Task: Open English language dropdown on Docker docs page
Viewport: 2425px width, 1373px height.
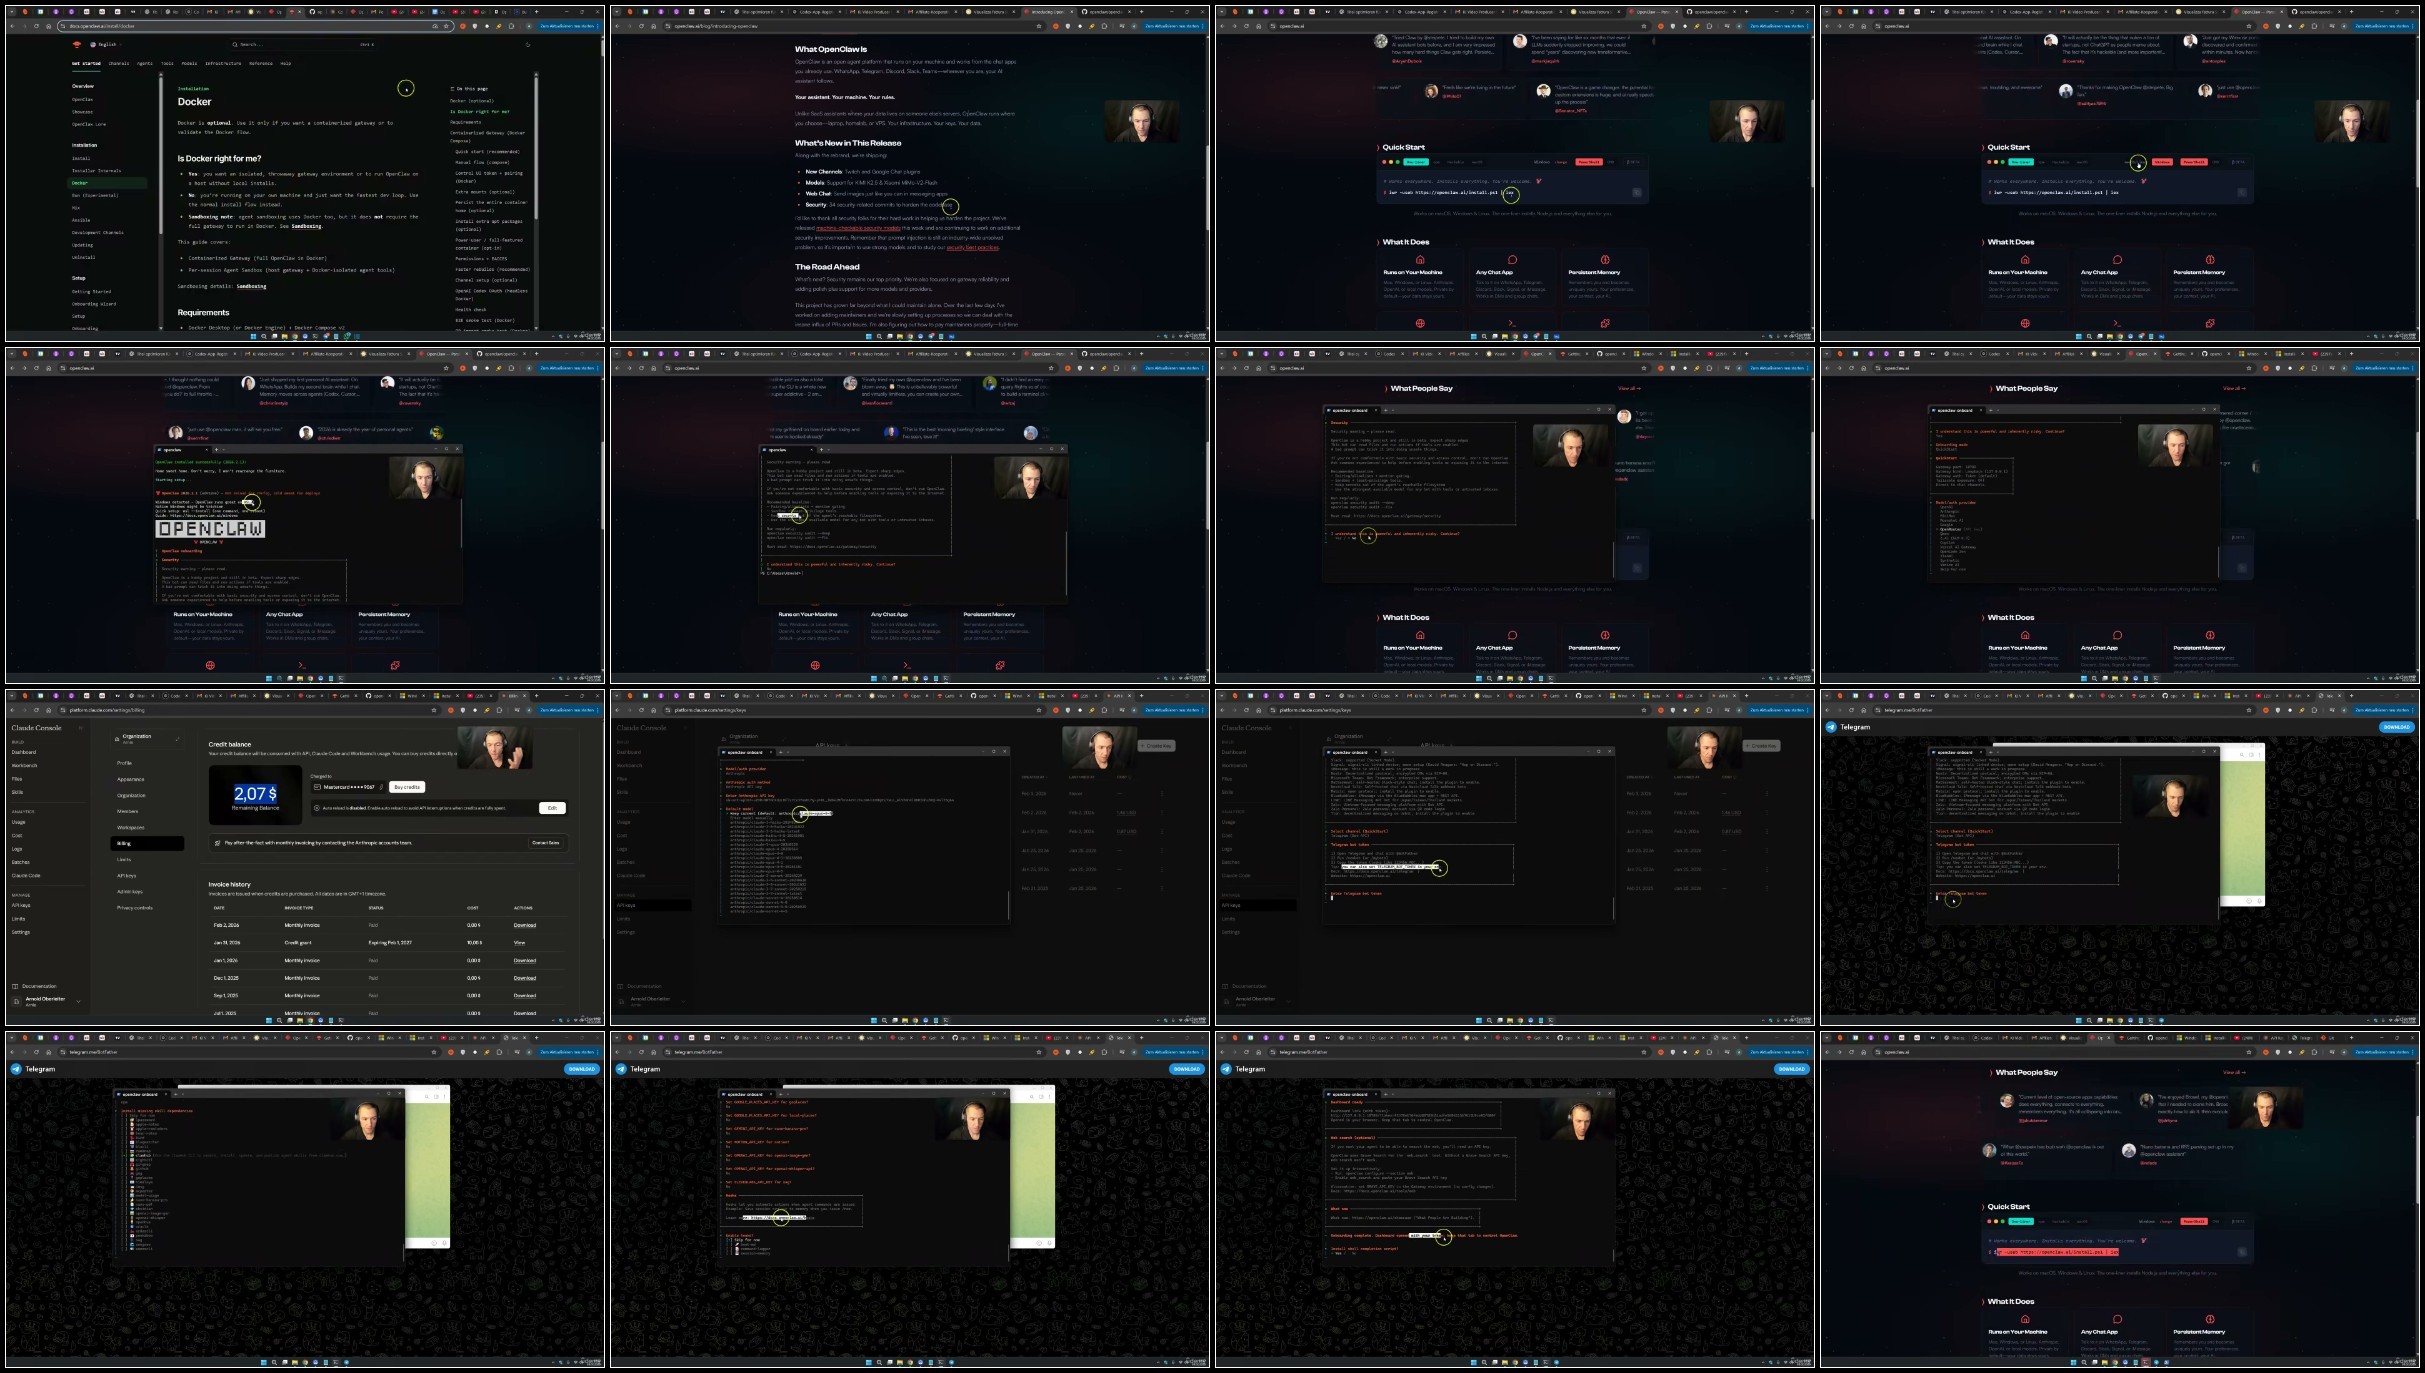Action: click(x=106, y=44)
